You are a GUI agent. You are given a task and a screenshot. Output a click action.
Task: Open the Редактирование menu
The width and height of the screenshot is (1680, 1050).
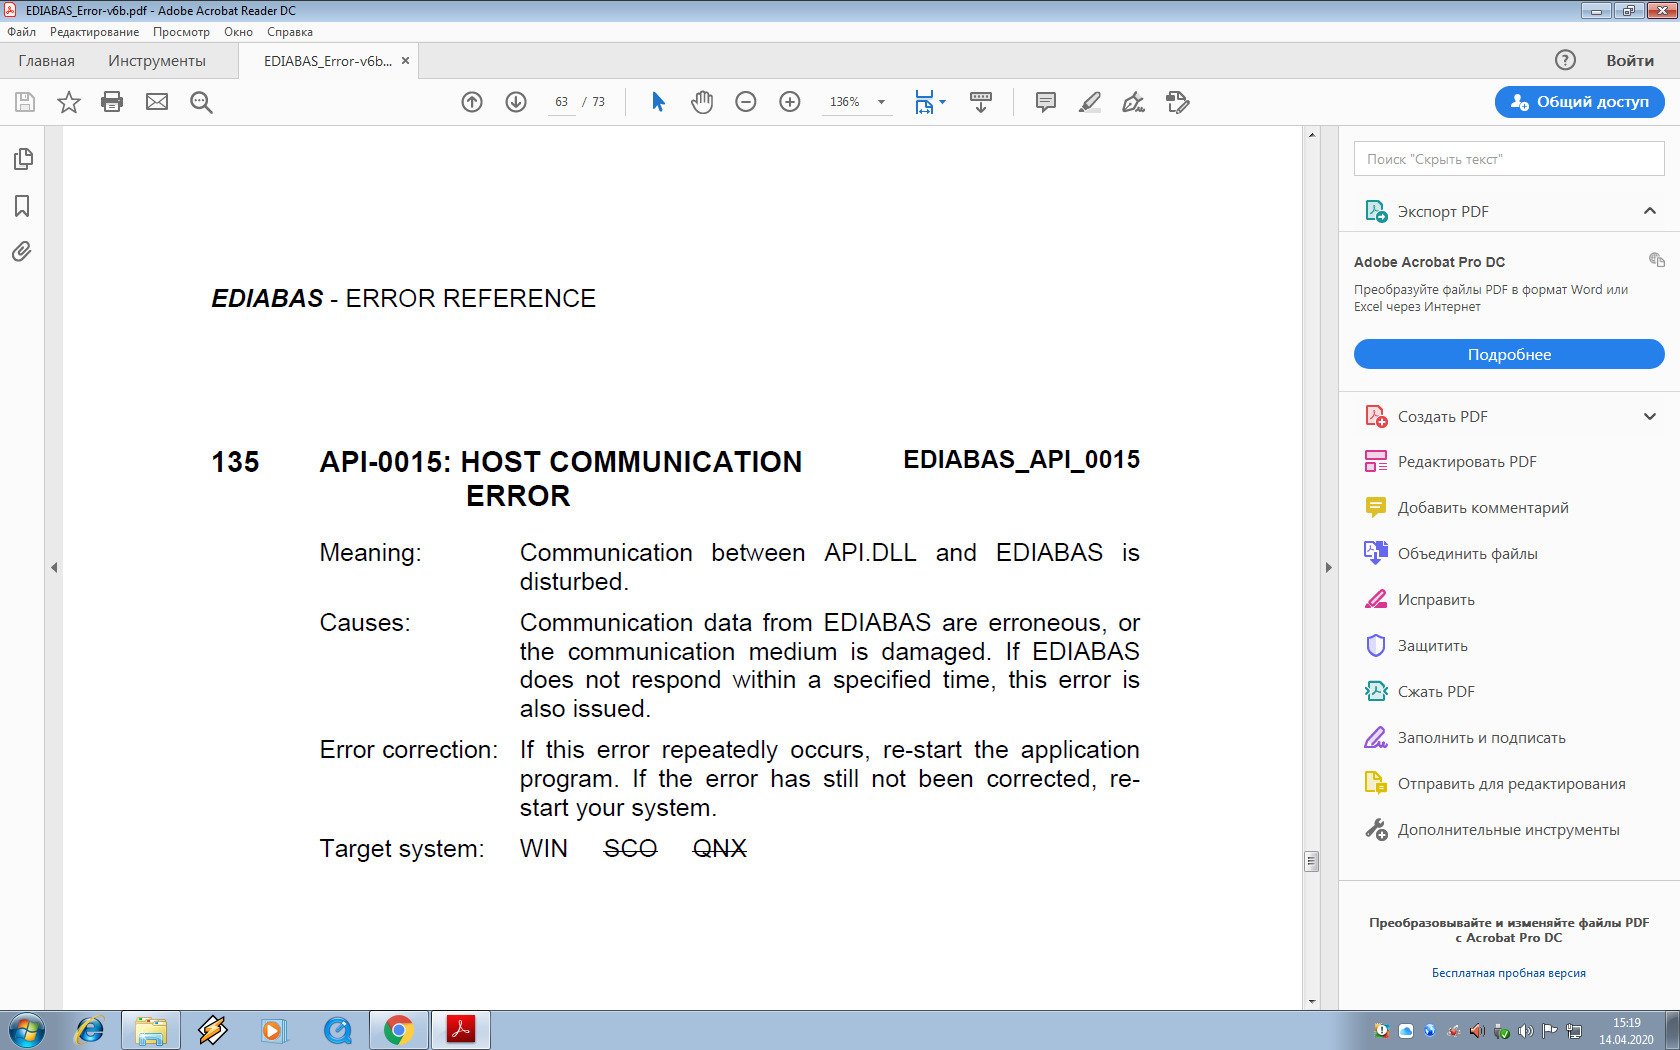click(94, 32)
